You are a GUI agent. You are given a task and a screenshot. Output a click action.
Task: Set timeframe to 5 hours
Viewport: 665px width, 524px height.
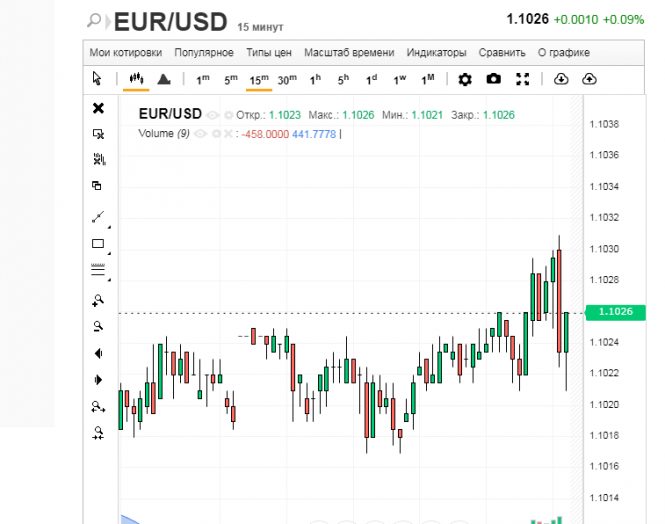(x=343, y=79)
